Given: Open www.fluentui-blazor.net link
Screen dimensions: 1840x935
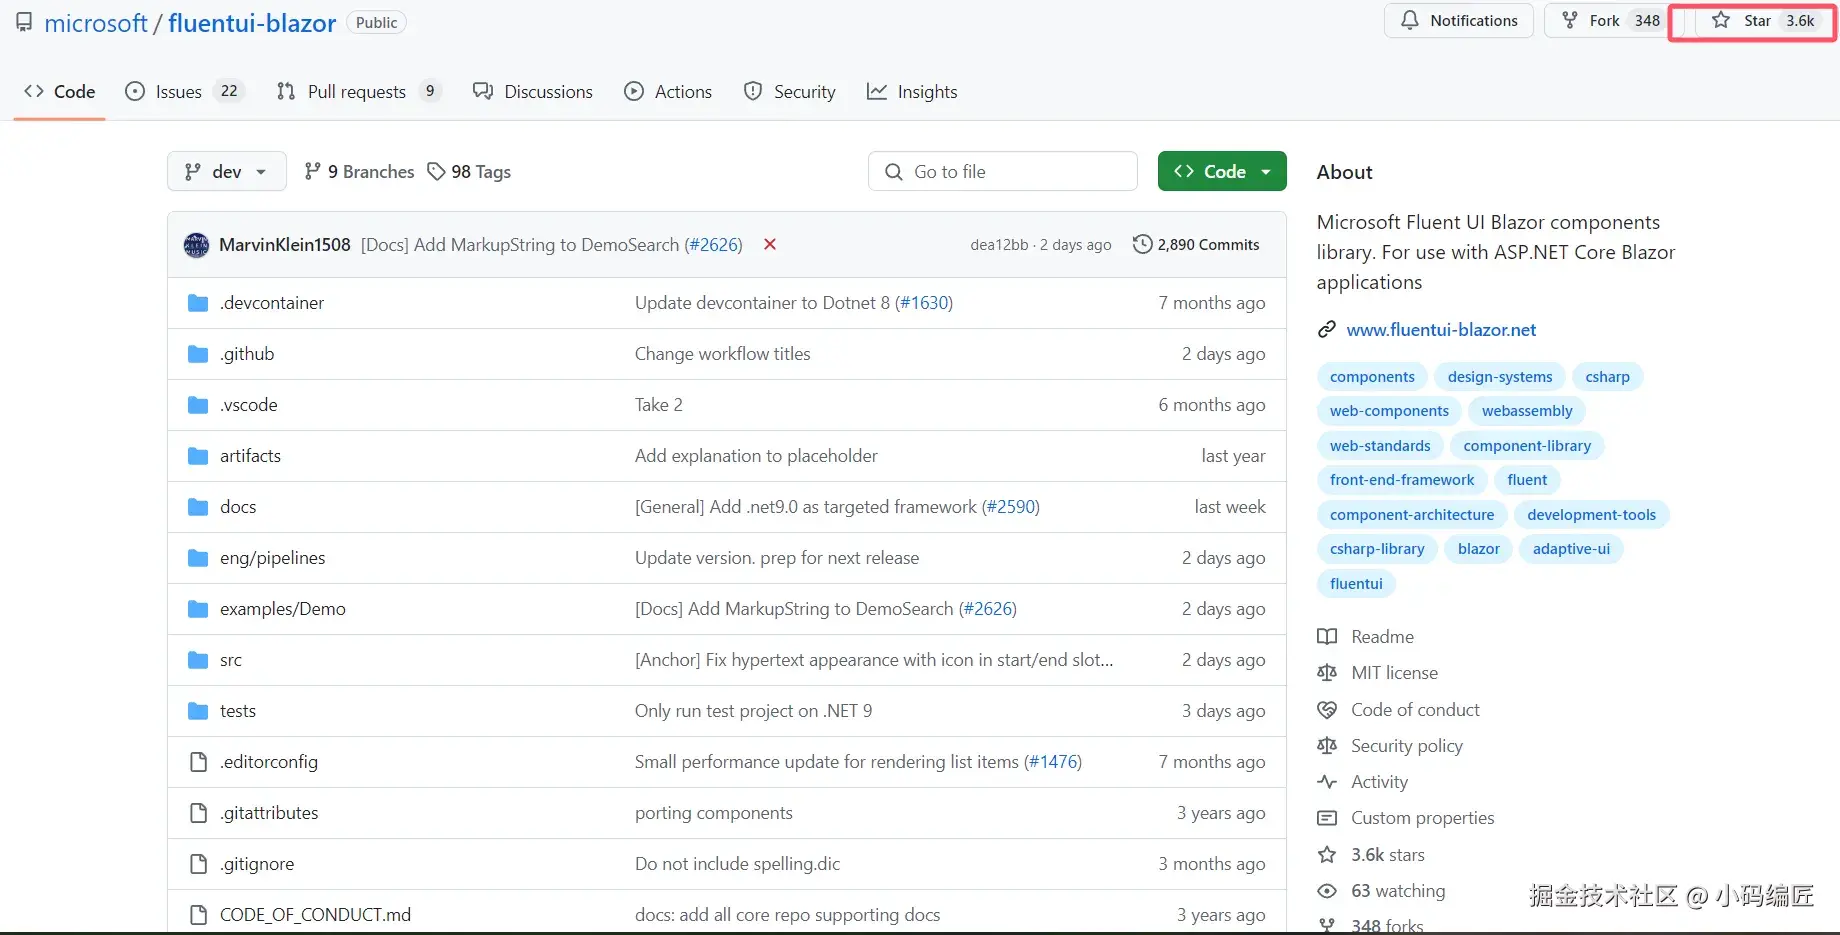Looking at the screenshot, I should [1441, 329].
